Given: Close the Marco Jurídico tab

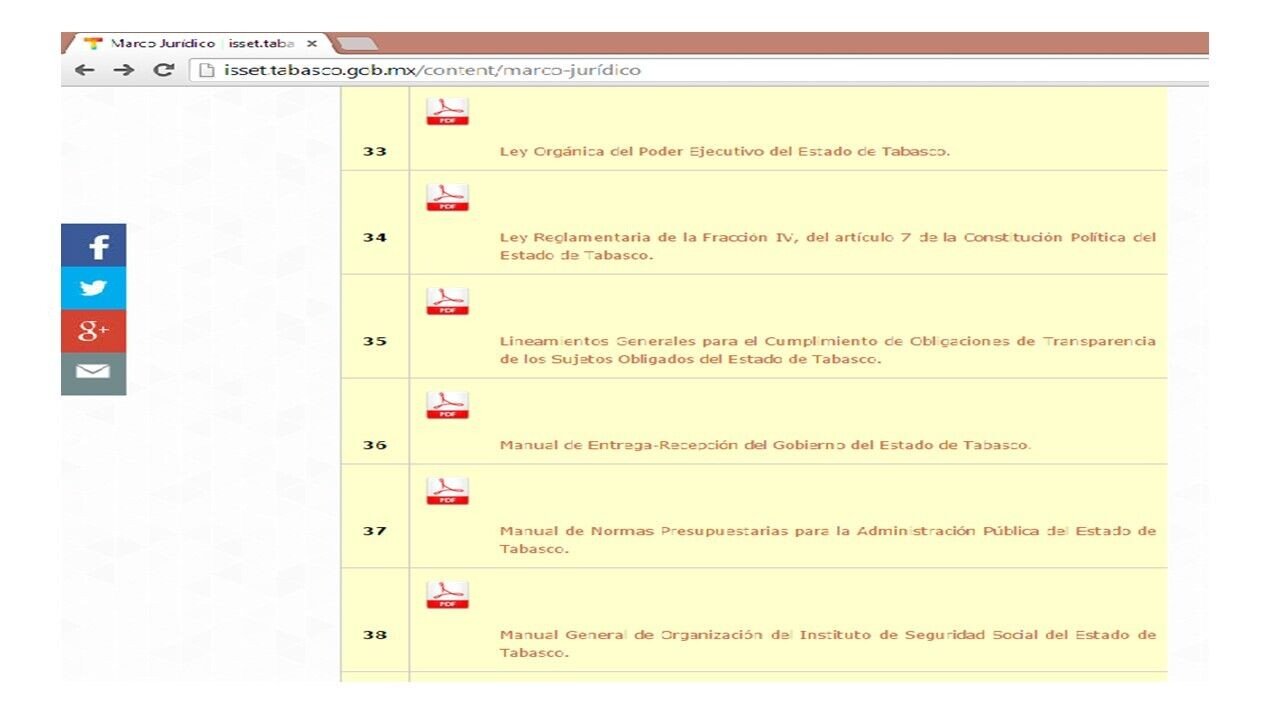Looking at the screenshot, I should [x=312, y=44].
